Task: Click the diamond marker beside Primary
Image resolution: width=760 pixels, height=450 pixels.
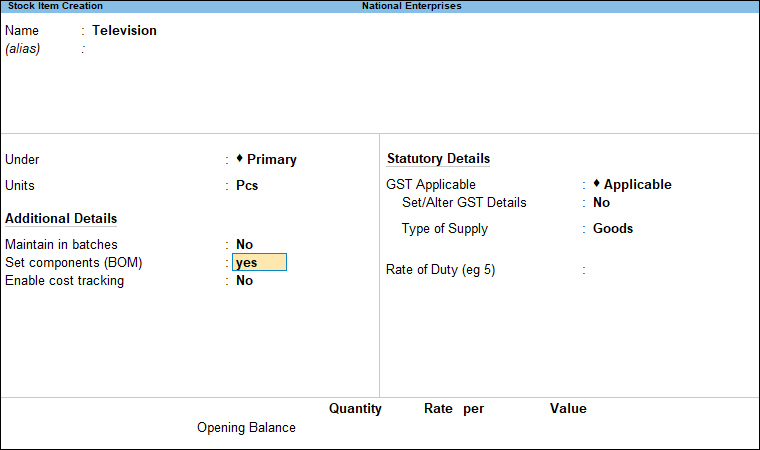Action: [240, 158]
